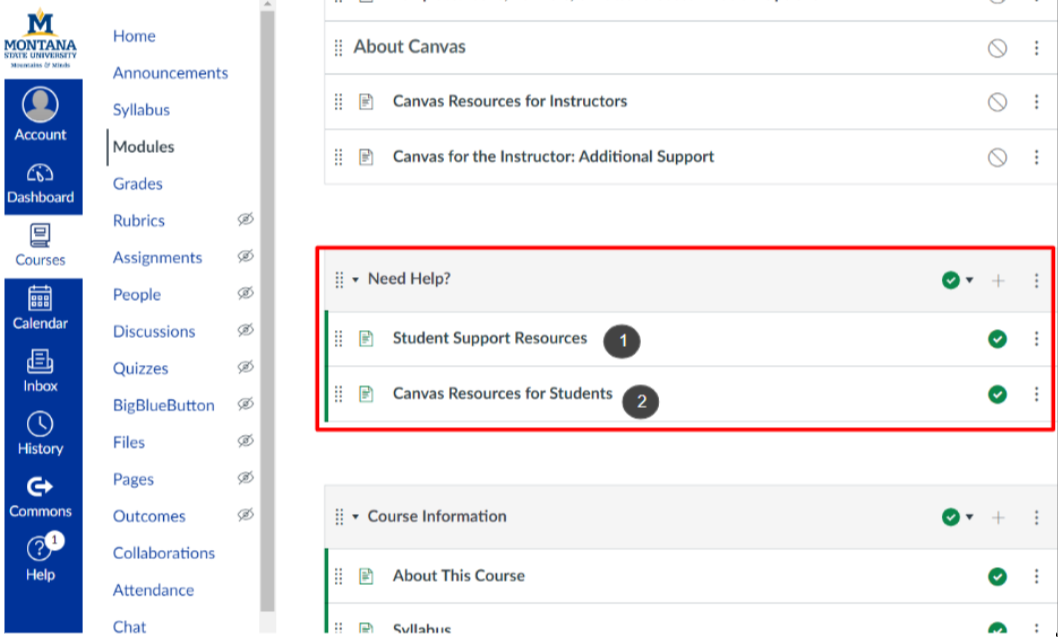
Task: Open the Courses icon
Action: (41, 237)
